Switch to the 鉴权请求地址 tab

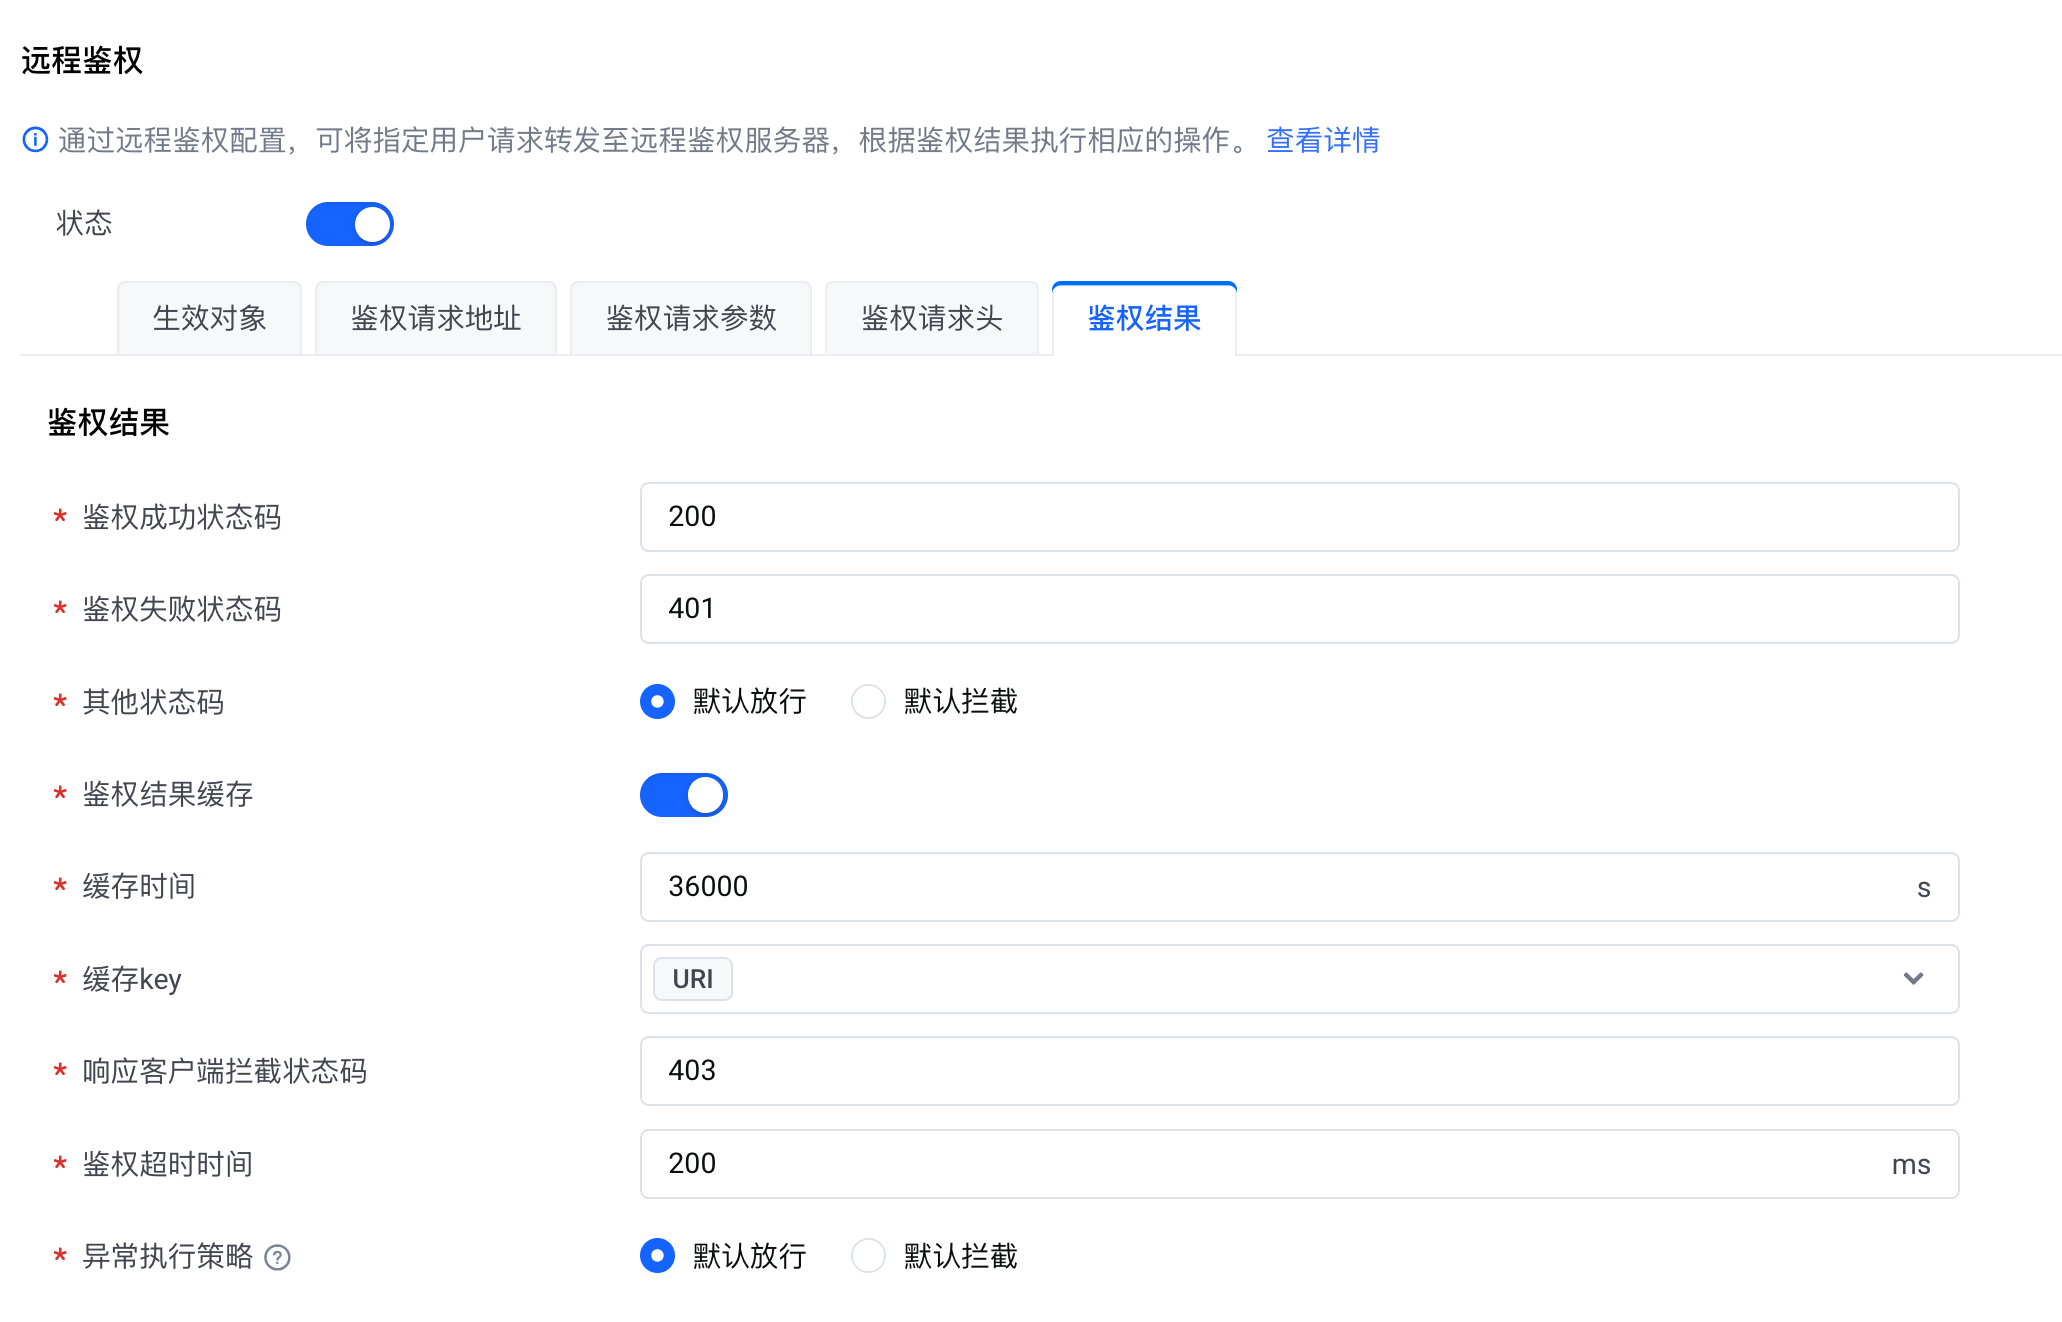pos(436,318)
